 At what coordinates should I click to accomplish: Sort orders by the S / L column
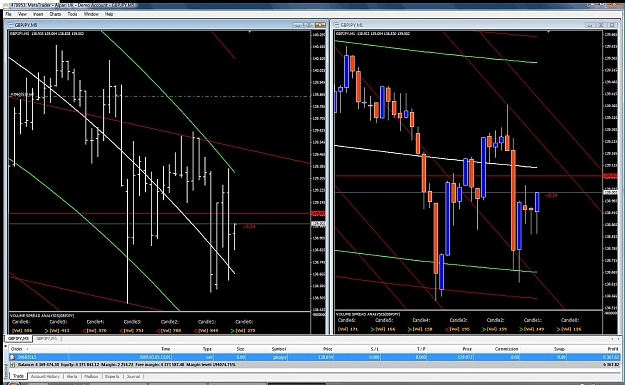click(375, 349)
